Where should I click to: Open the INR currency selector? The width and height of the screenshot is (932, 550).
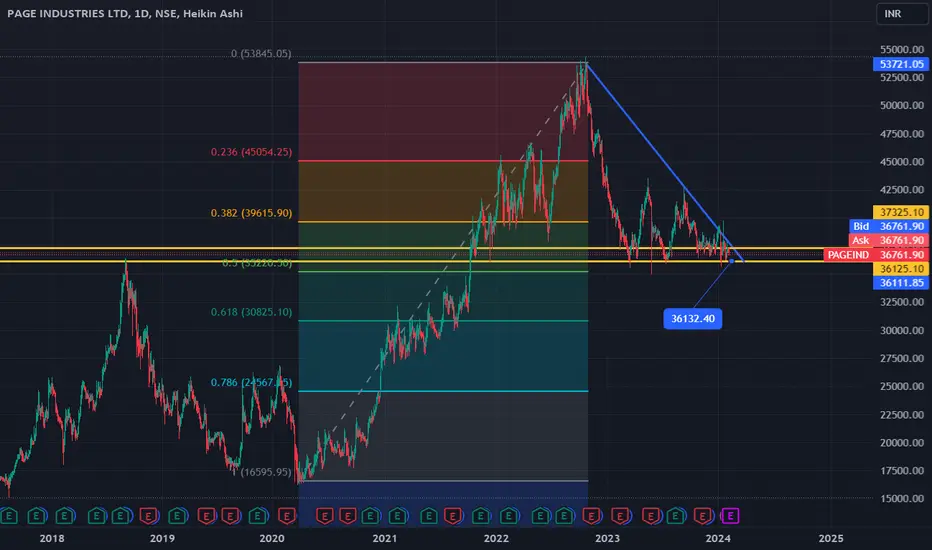[x=902, y=14]
